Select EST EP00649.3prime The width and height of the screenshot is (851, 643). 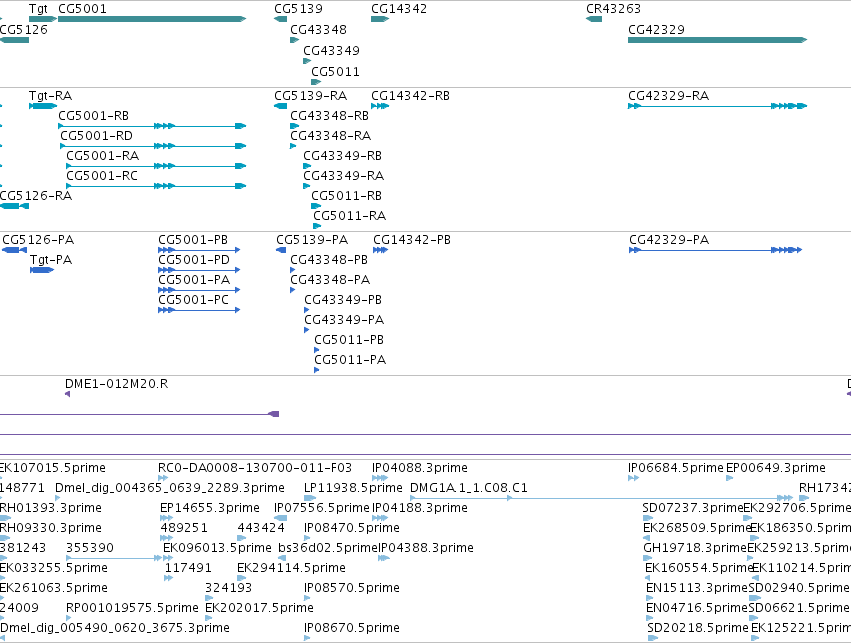[776, 468]
